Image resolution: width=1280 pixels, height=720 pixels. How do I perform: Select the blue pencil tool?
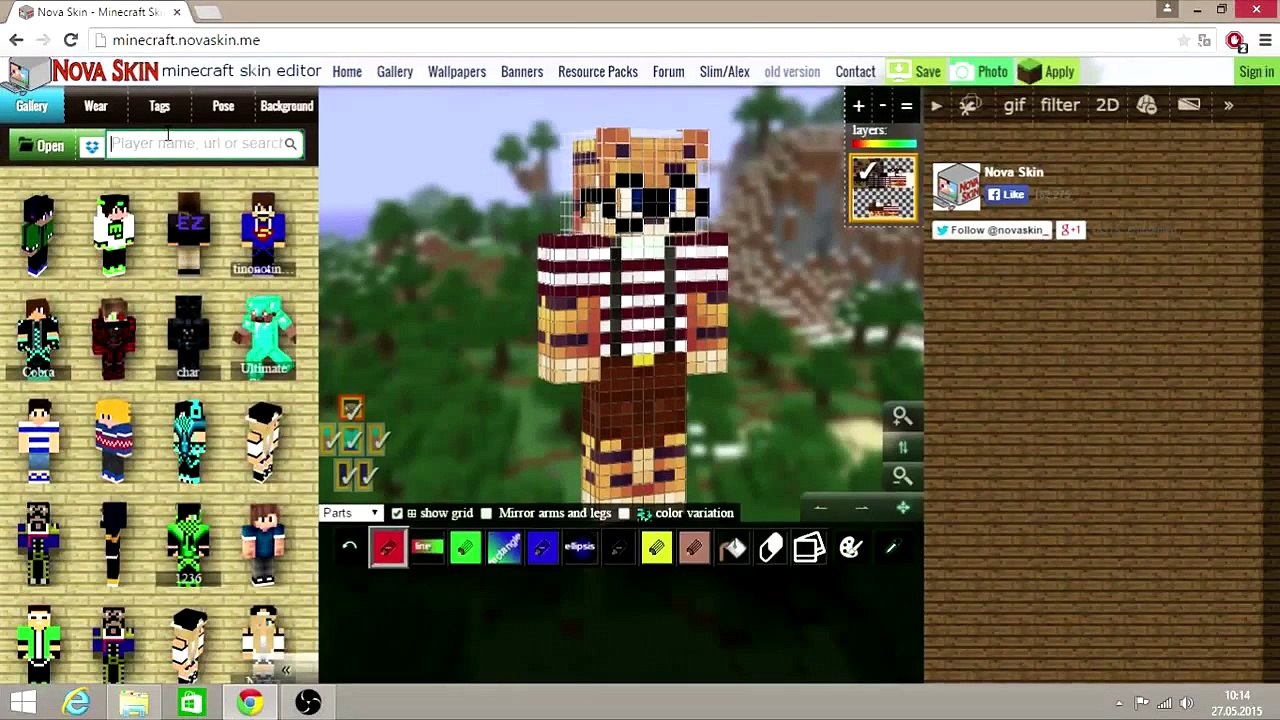[x=542, y=547]
